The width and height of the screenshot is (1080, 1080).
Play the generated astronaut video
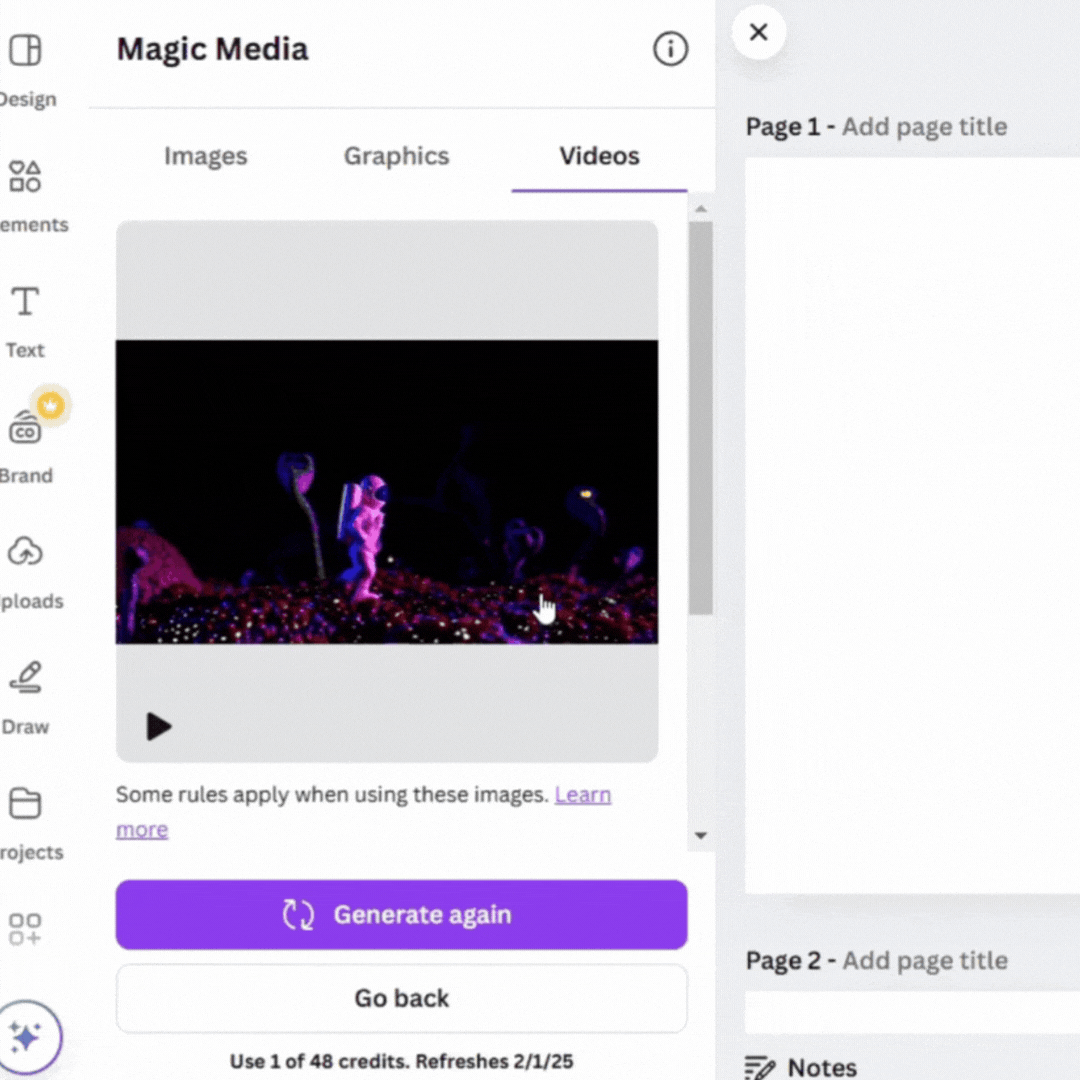pyautogui.click(x=159, y=726)
